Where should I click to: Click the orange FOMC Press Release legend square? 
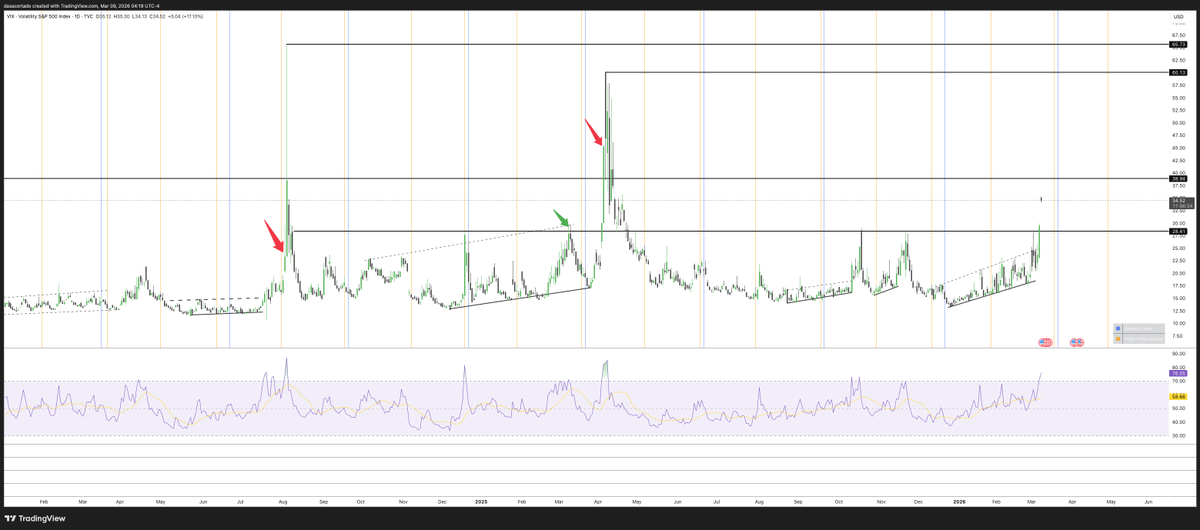point(1118,339)
